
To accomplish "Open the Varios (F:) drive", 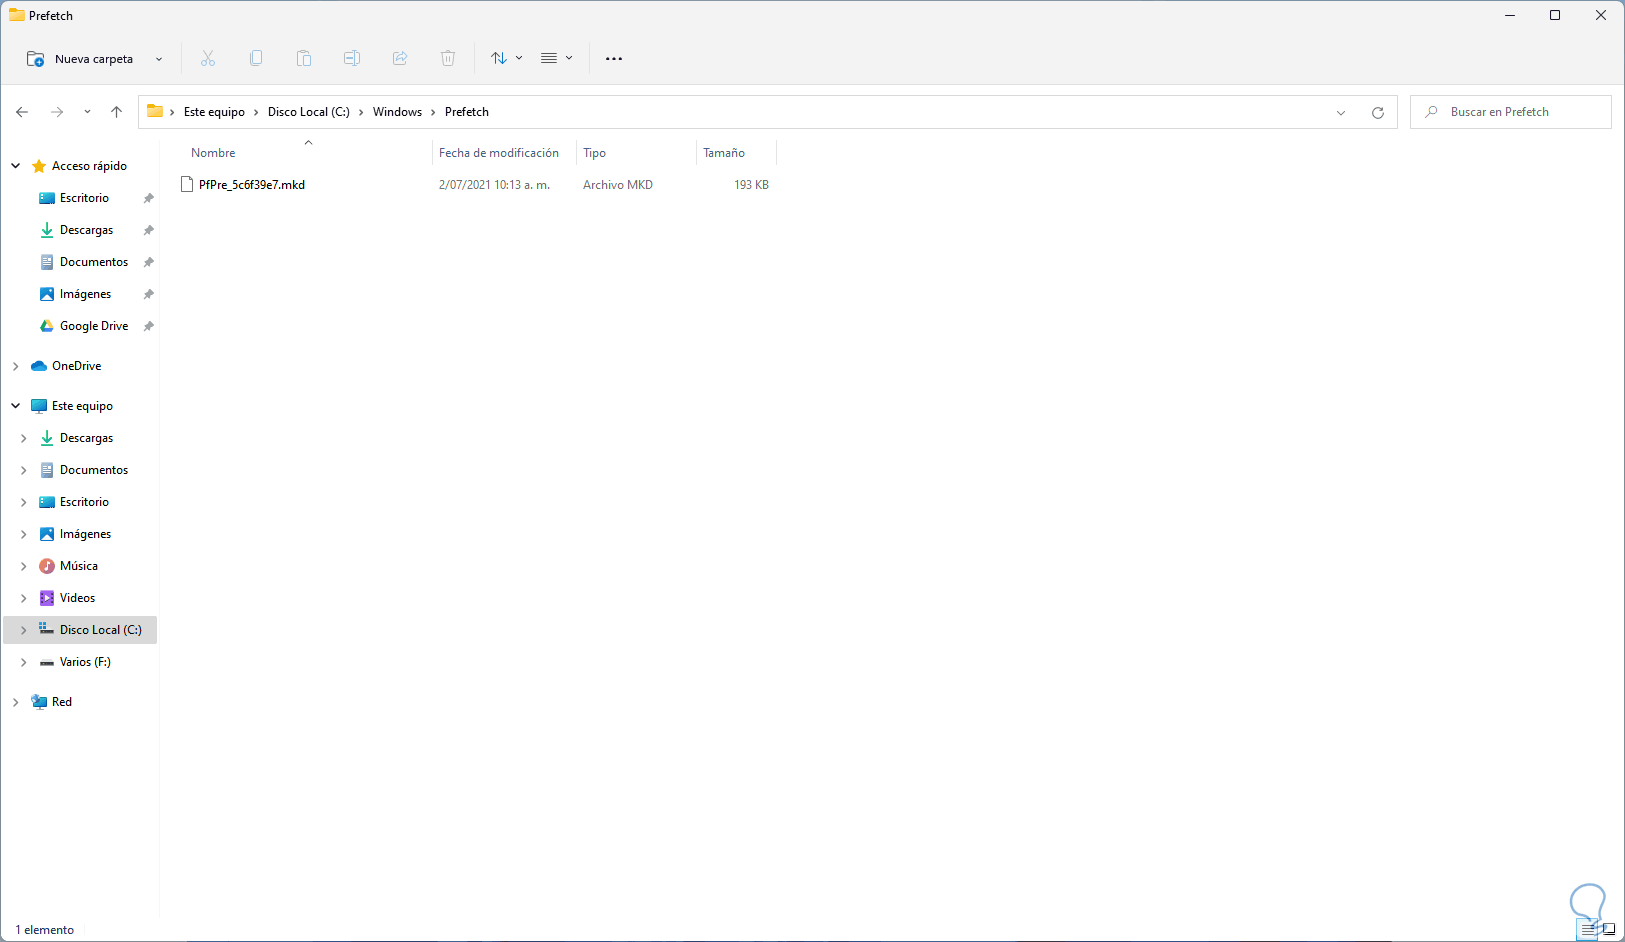I will coord(85,662).
